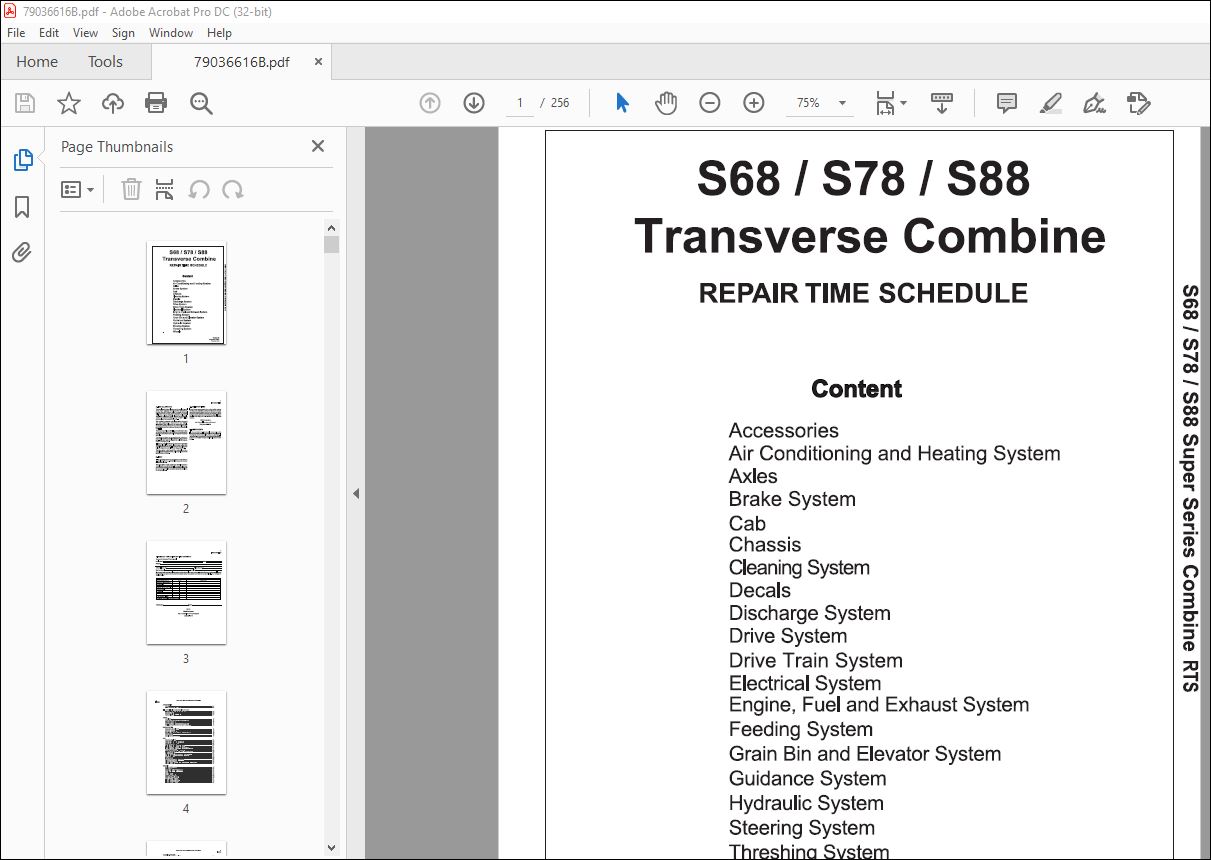
Task: Close the Page Thumbnails panel
Action: click(x=318, y=146)
